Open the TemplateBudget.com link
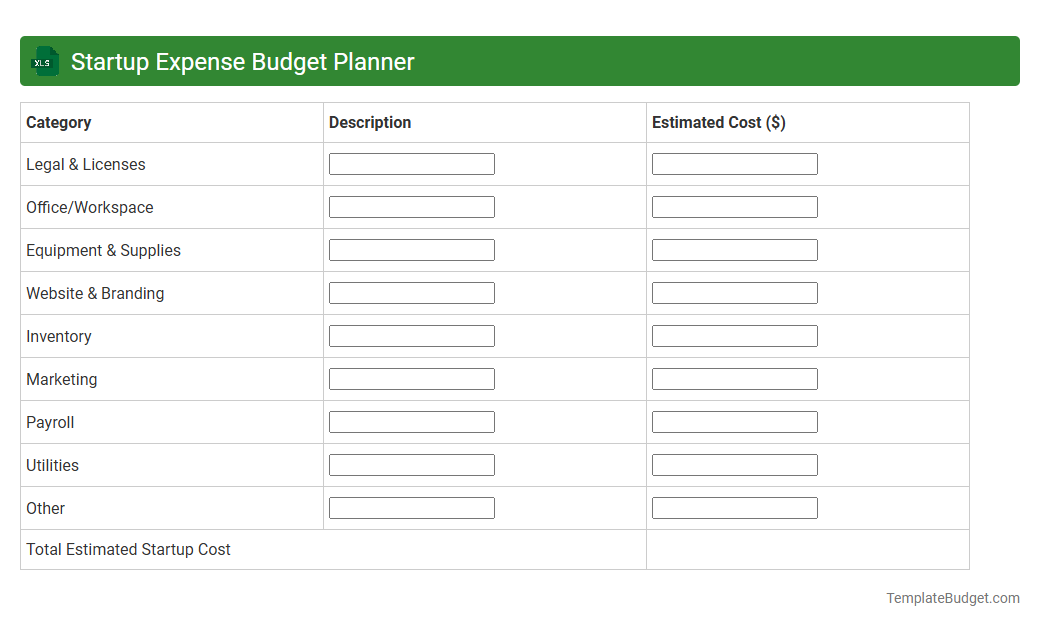The image size is (1040, 627). pos(952,598)
